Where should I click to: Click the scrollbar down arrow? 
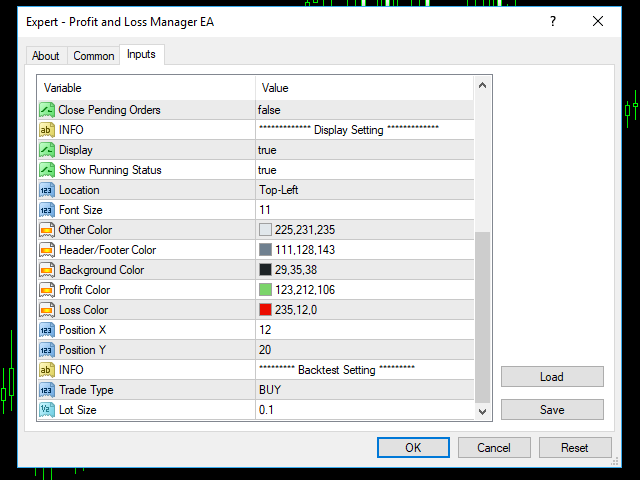pos(482,411)
